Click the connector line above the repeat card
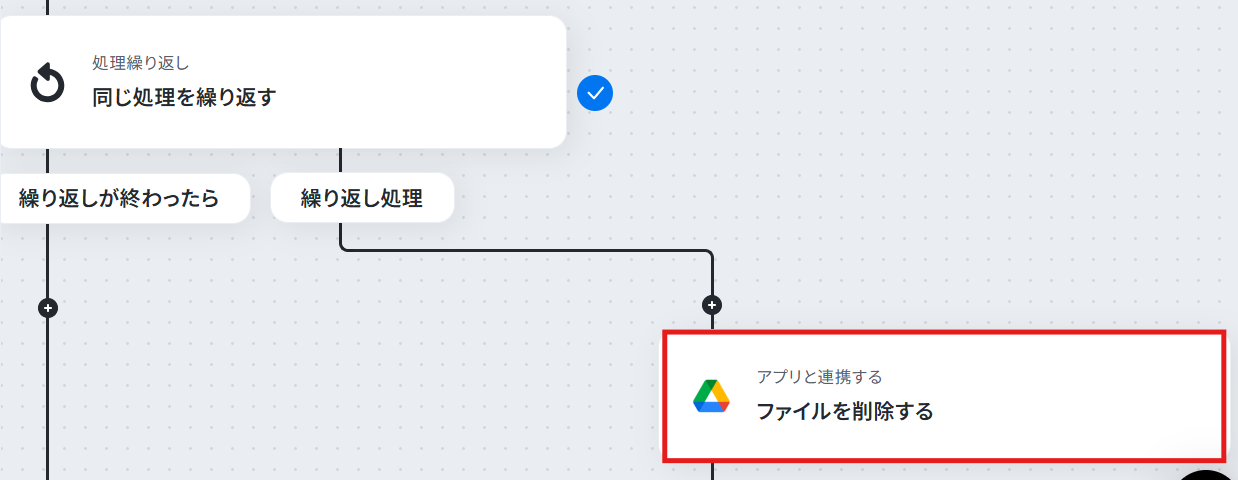The width and height of the screenshot is (1238, 480). point(48,7)
